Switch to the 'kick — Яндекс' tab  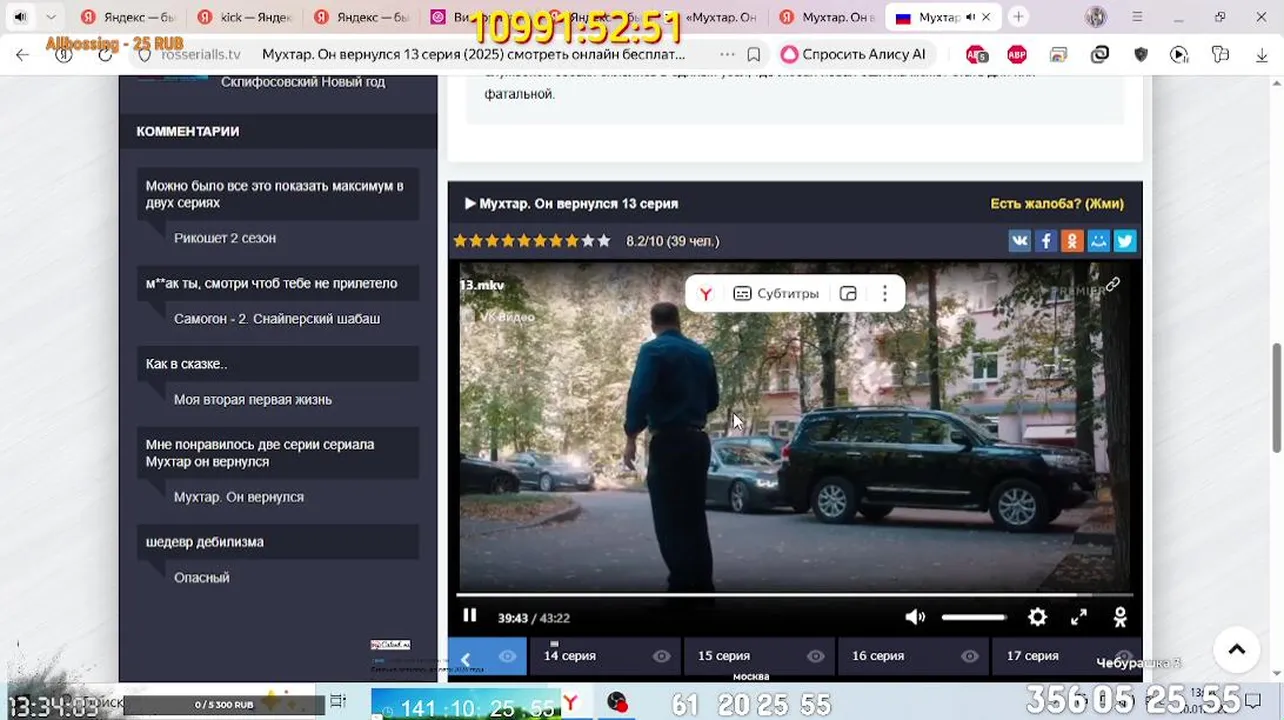245,17
